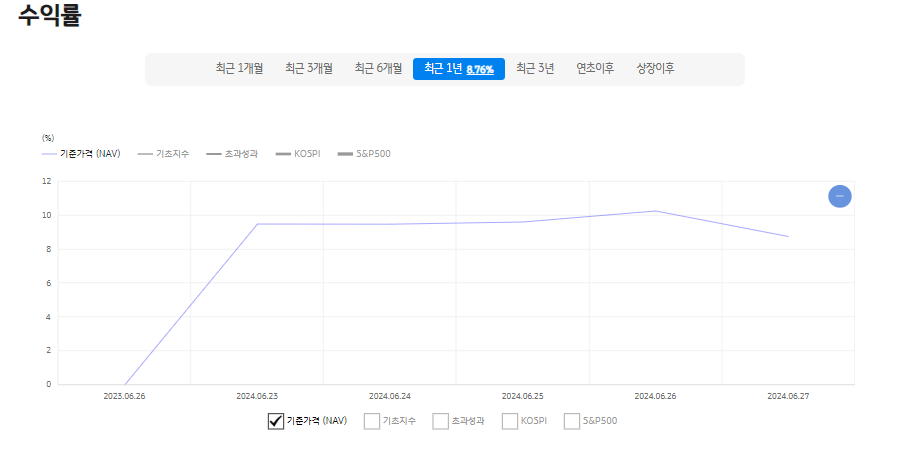901x466 pixels.
Task: Tick the KOSPI checkbox below chart
Action: coord(510,421)
